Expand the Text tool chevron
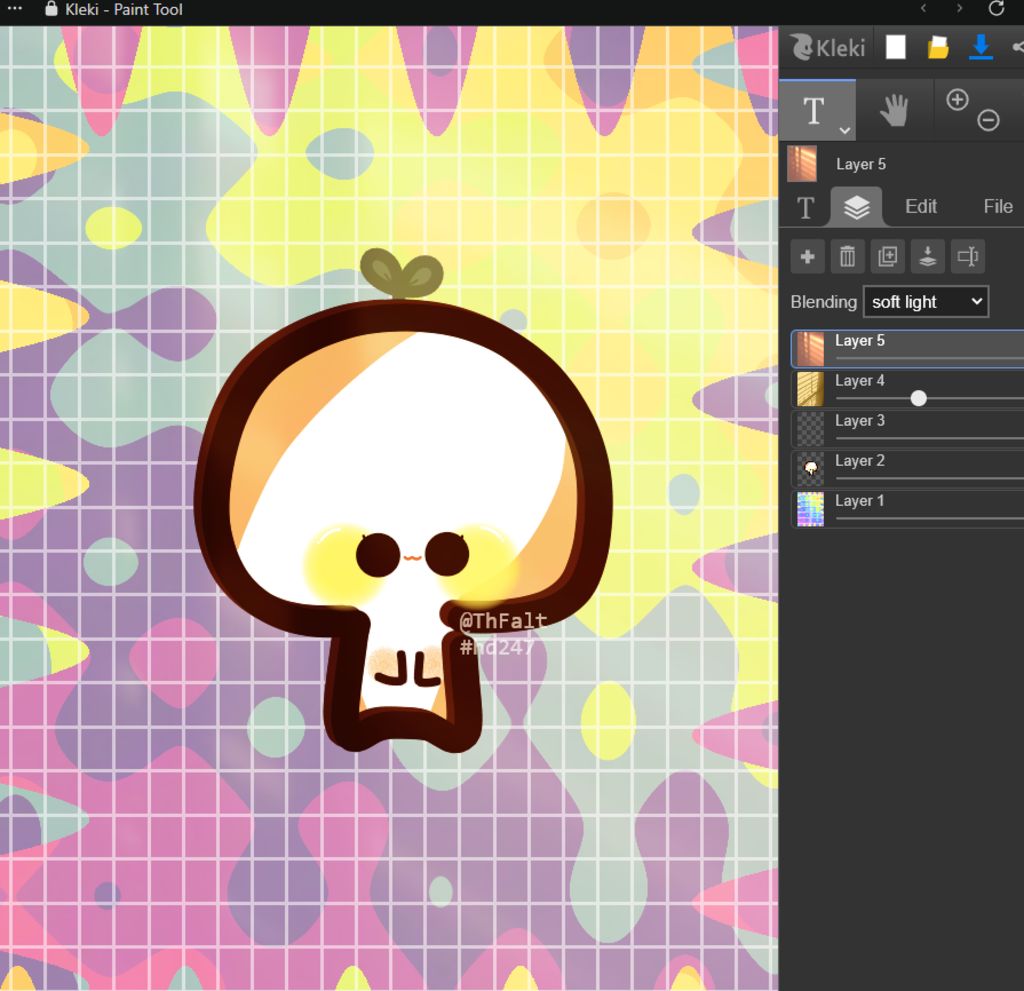Screen dimensions: 1024x991 [x=845, y=130]
